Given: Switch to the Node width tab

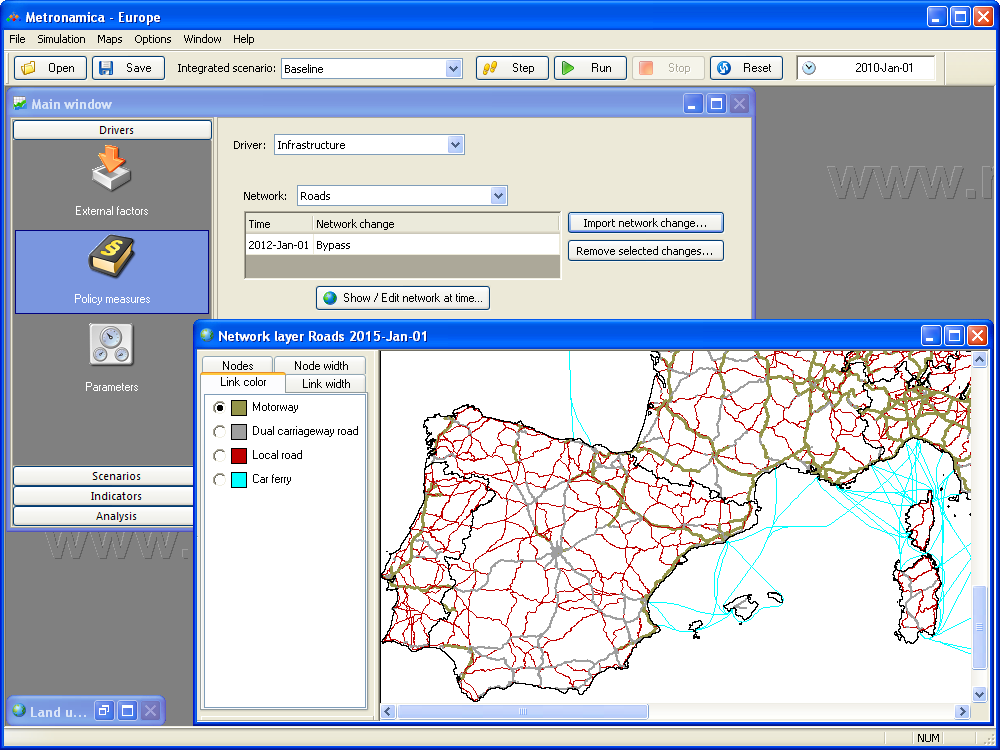Looking at the screenshot, I should click(x=320, y=365).
